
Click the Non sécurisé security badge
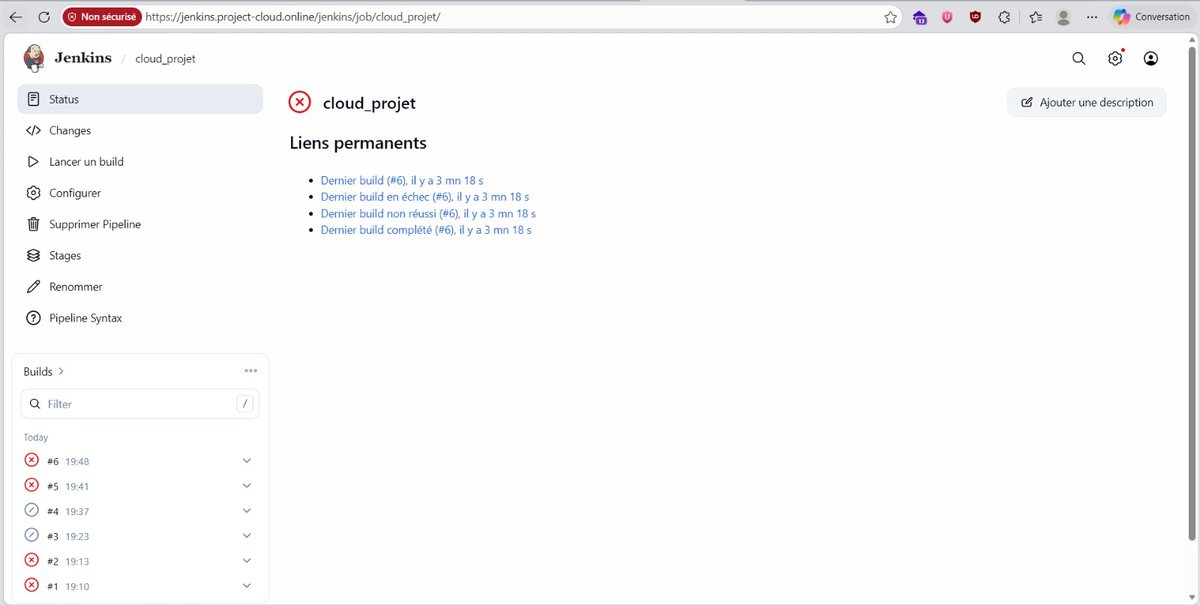tap(101, 17)
